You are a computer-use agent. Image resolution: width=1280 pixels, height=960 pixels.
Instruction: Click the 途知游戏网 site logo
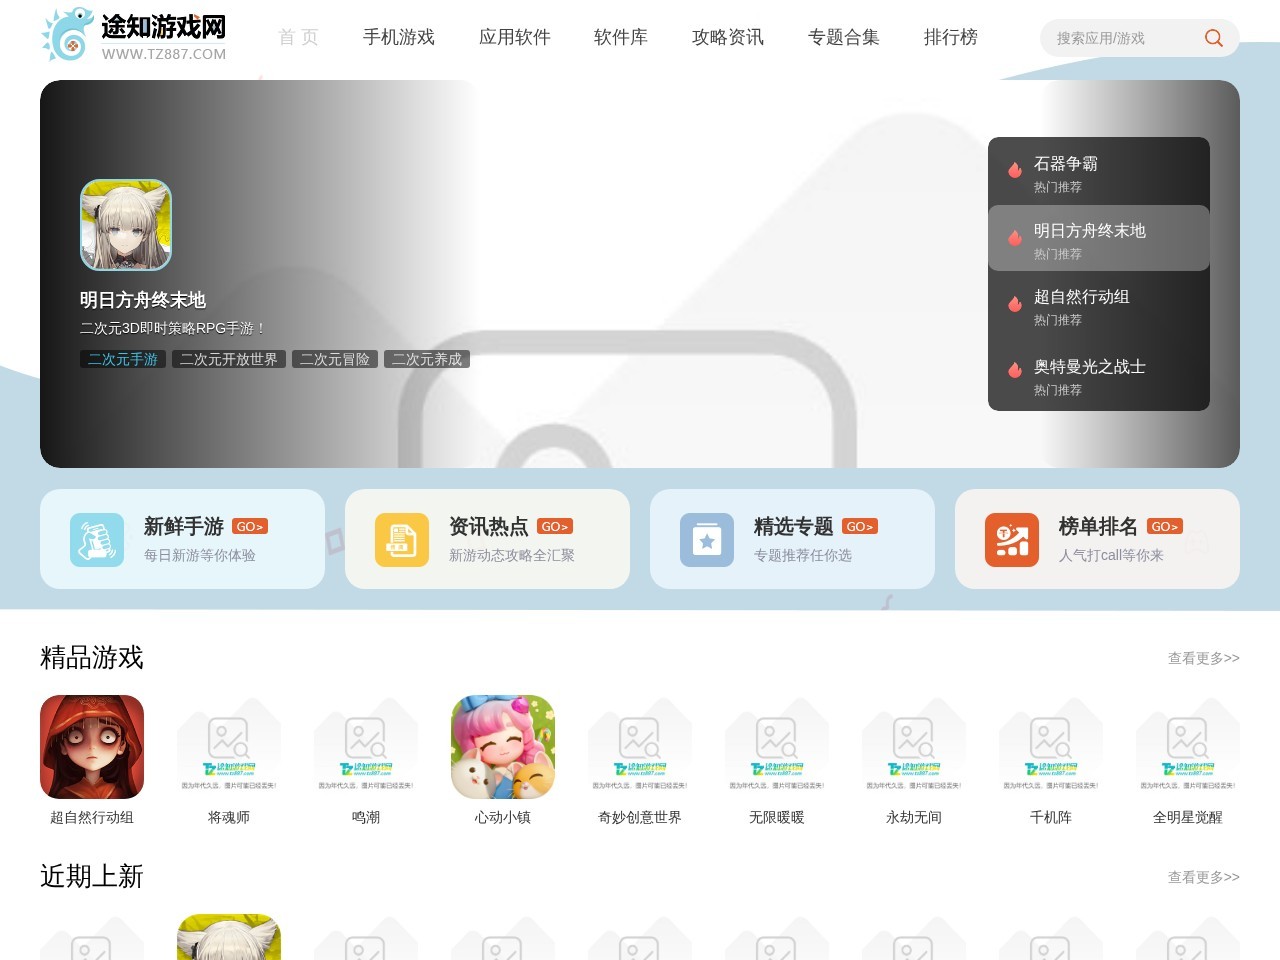tap(134, 35)
